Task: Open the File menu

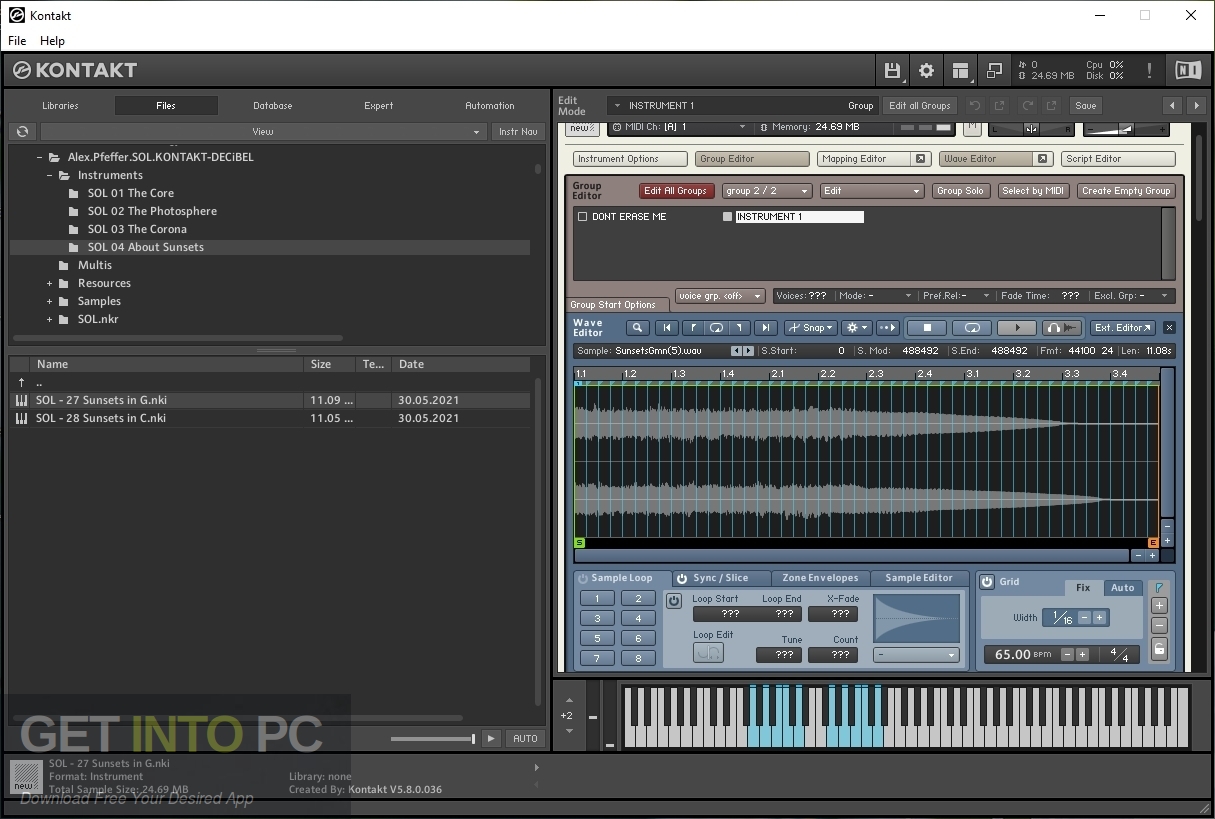Action: [x=17, y=41]
